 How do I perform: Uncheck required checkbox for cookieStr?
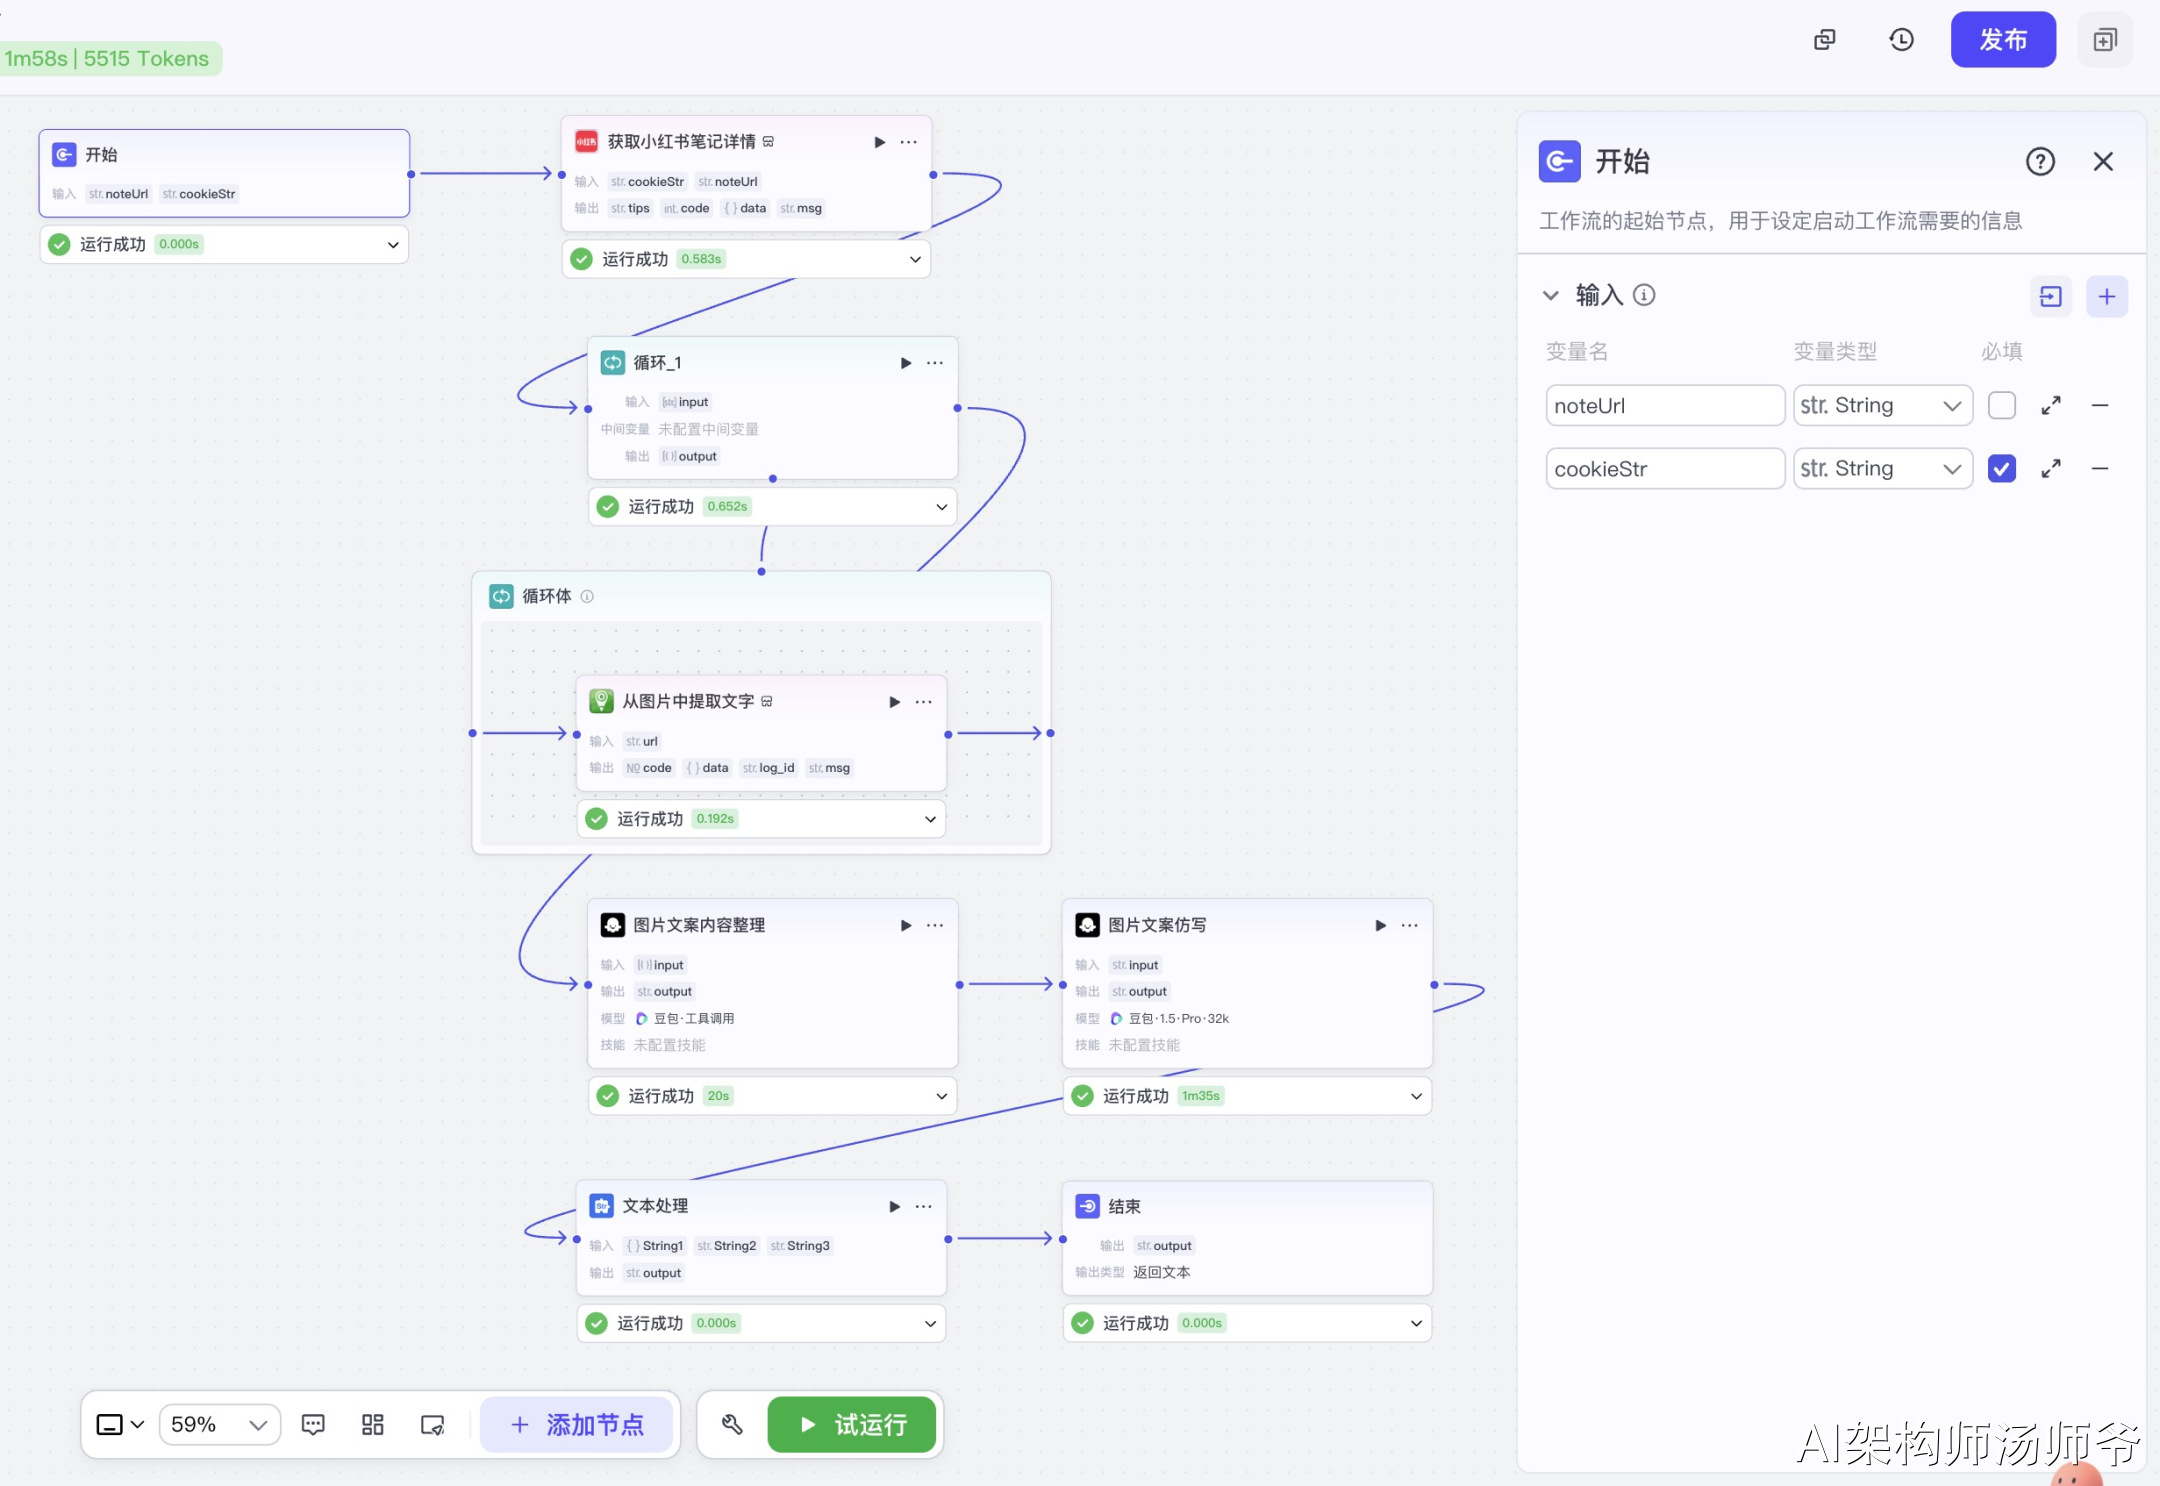tap(2001, 469)
